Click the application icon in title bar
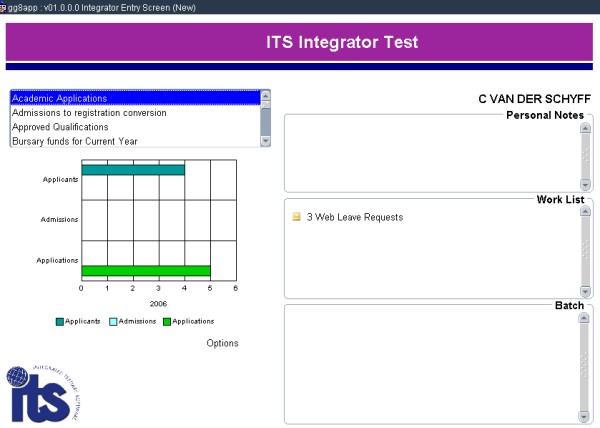Viewport: 600px width, 428px height. pos(3,7)
